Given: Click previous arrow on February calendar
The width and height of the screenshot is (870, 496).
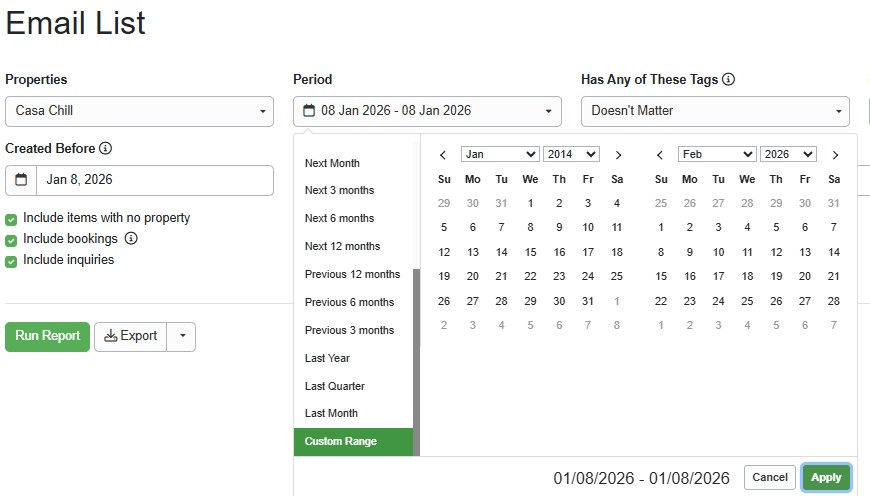Looking at the screenshot, I should coord(660,155).
